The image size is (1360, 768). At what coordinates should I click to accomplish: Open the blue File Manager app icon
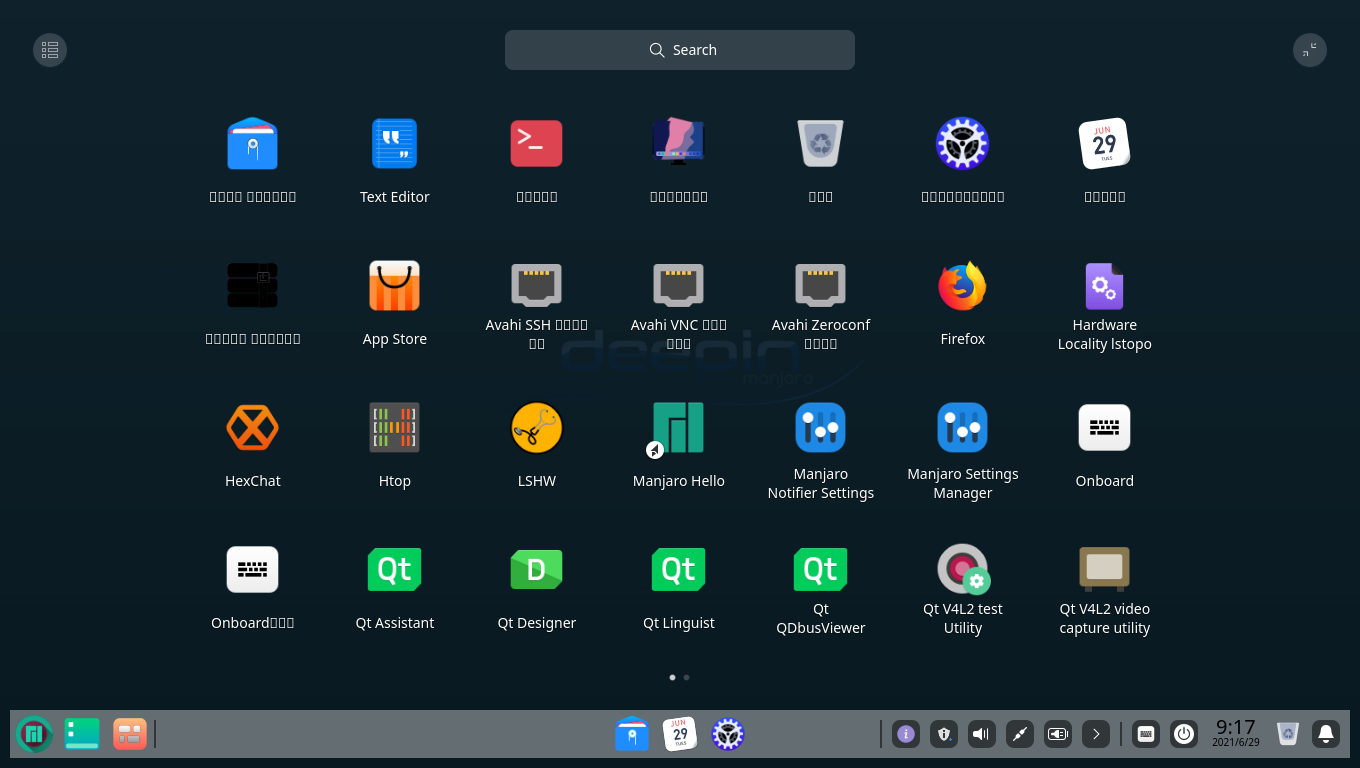[x=252, y=144]
